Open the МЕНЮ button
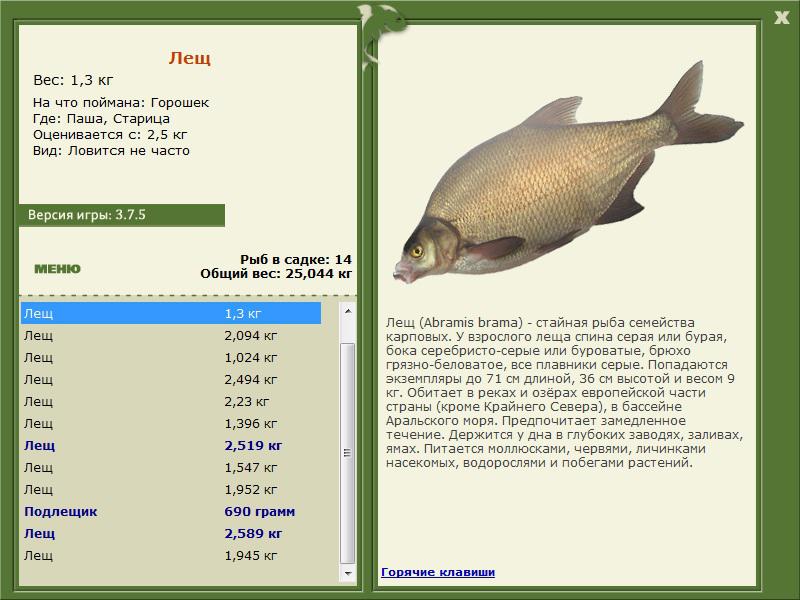The image size is (800, 600). point(57,269)
